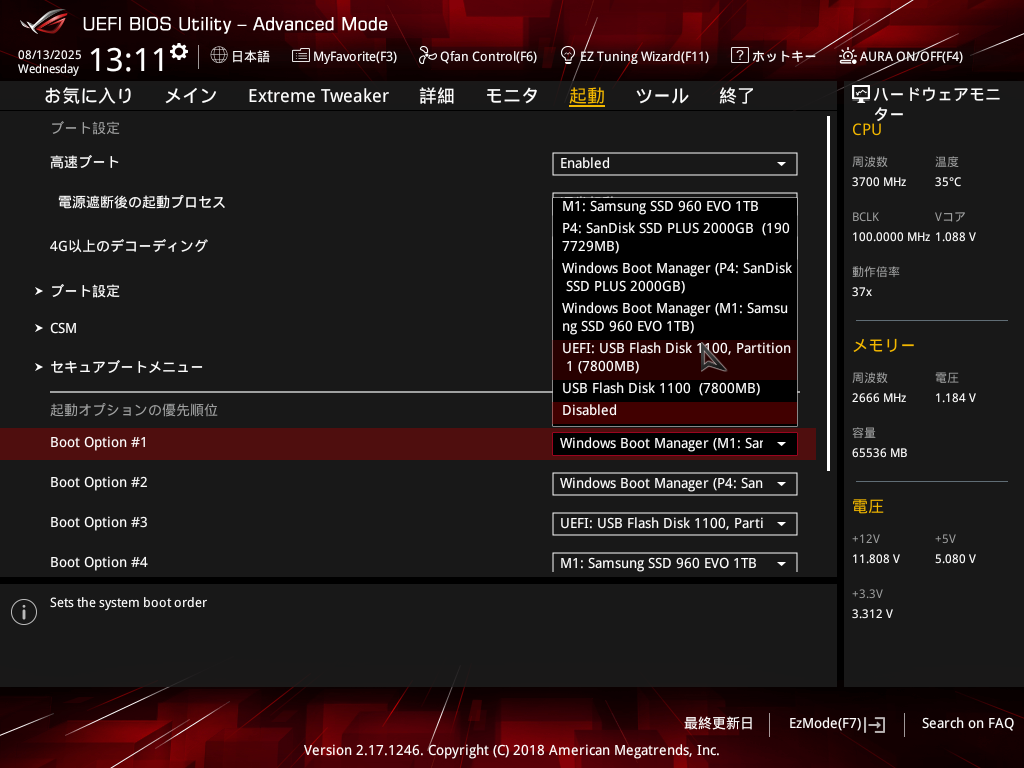Click the 3700 MHz CPU frequency value

[879, 182]
